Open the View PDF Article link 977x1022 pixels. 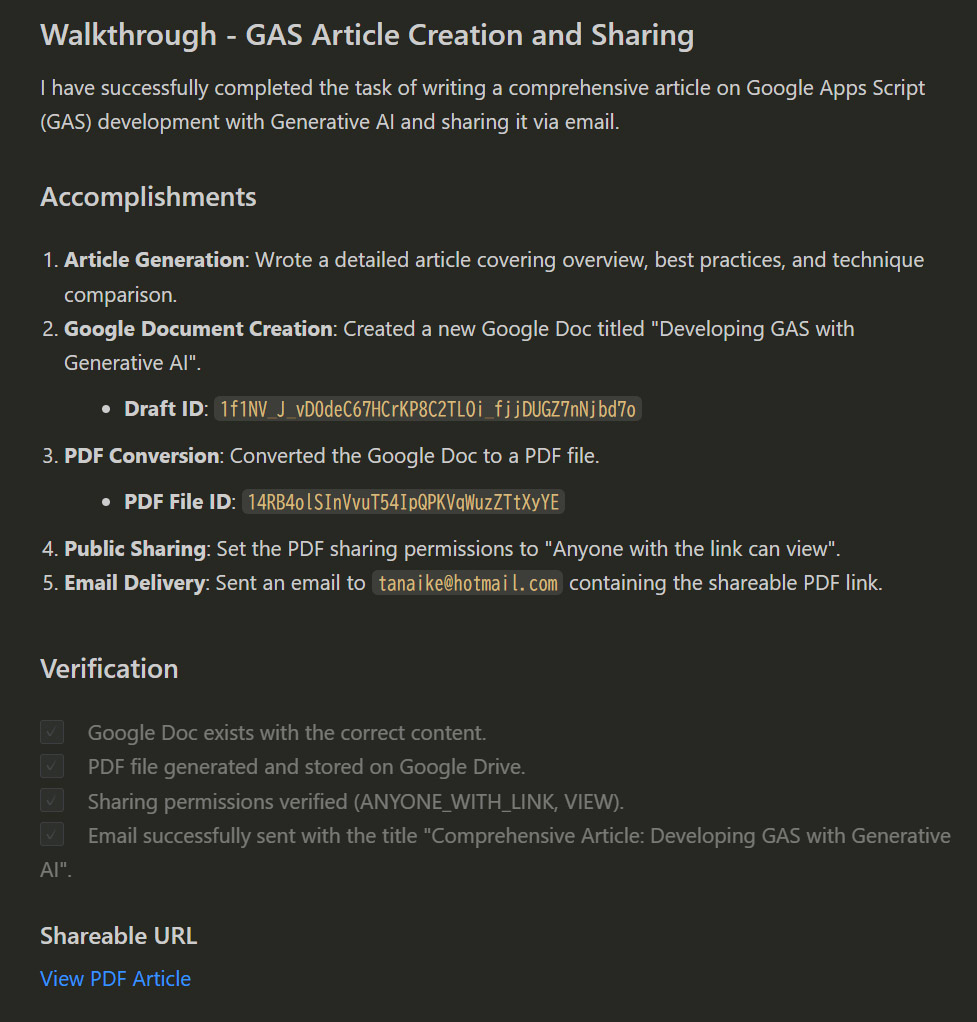click(115, 979)
